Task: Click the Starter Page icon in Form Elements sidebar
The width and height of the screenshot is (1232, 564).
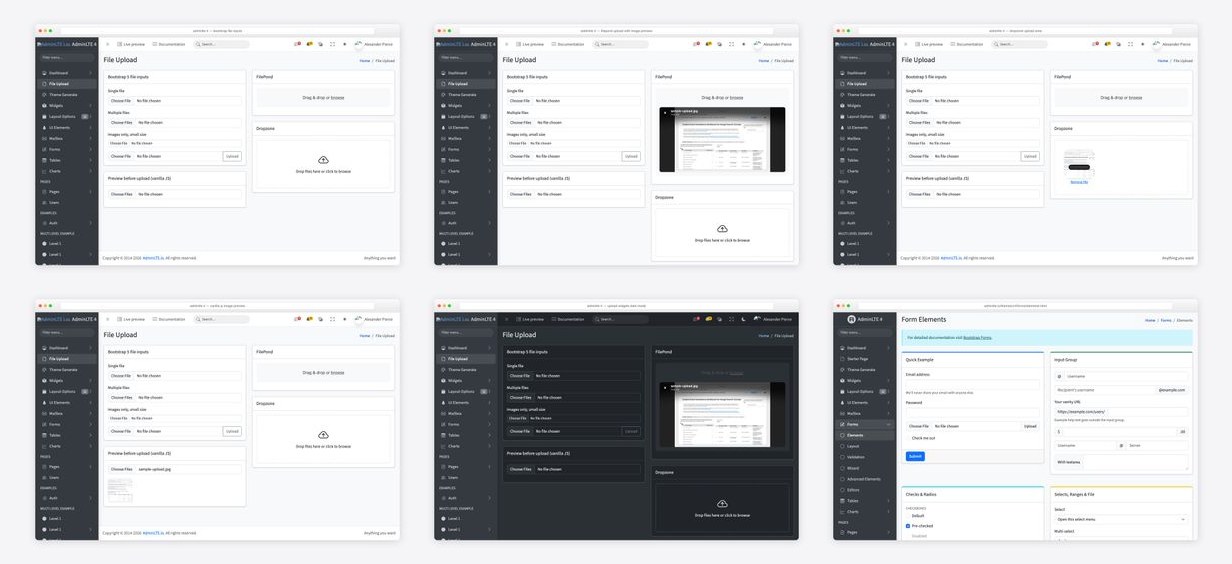Action: [842, 359]
